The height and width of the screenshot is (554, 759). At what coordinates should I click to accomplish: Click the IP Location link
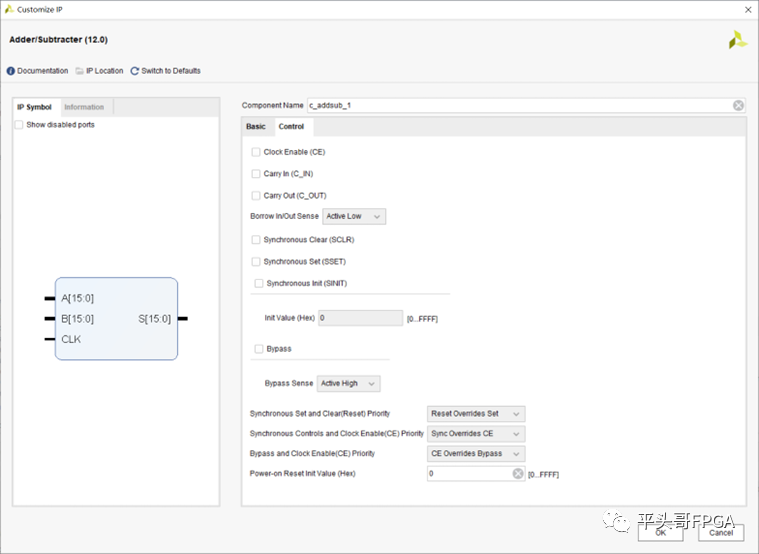click(x=105, y=71)
